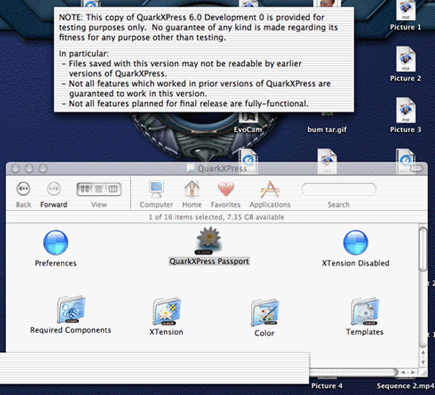
Task: Go to Computer in Finder toolbar
Action: pos(156,194)
